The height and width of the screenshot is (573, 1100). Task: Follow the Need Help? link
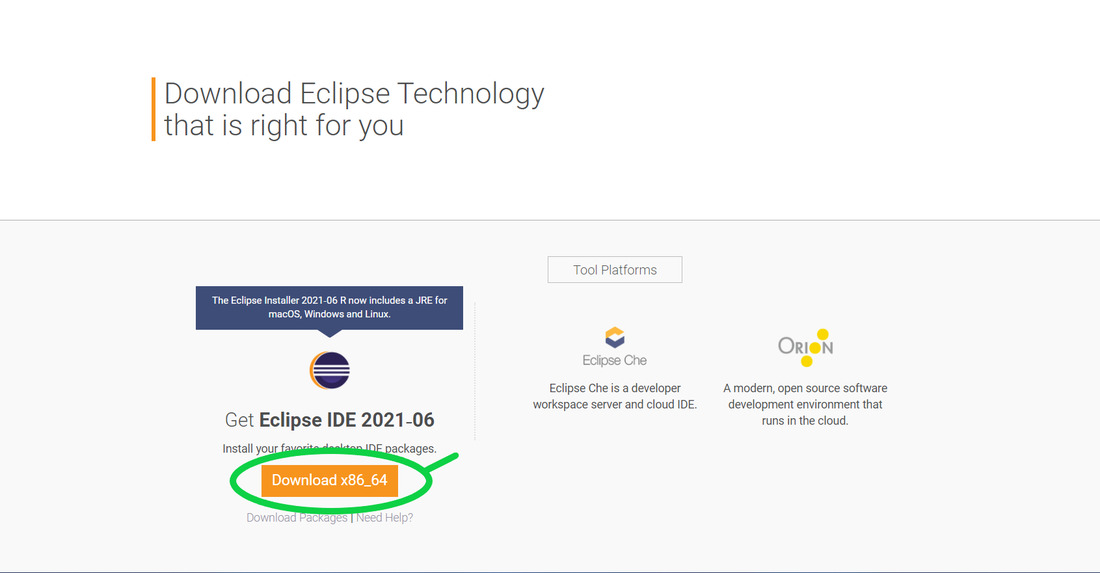[x=384, y=518]
